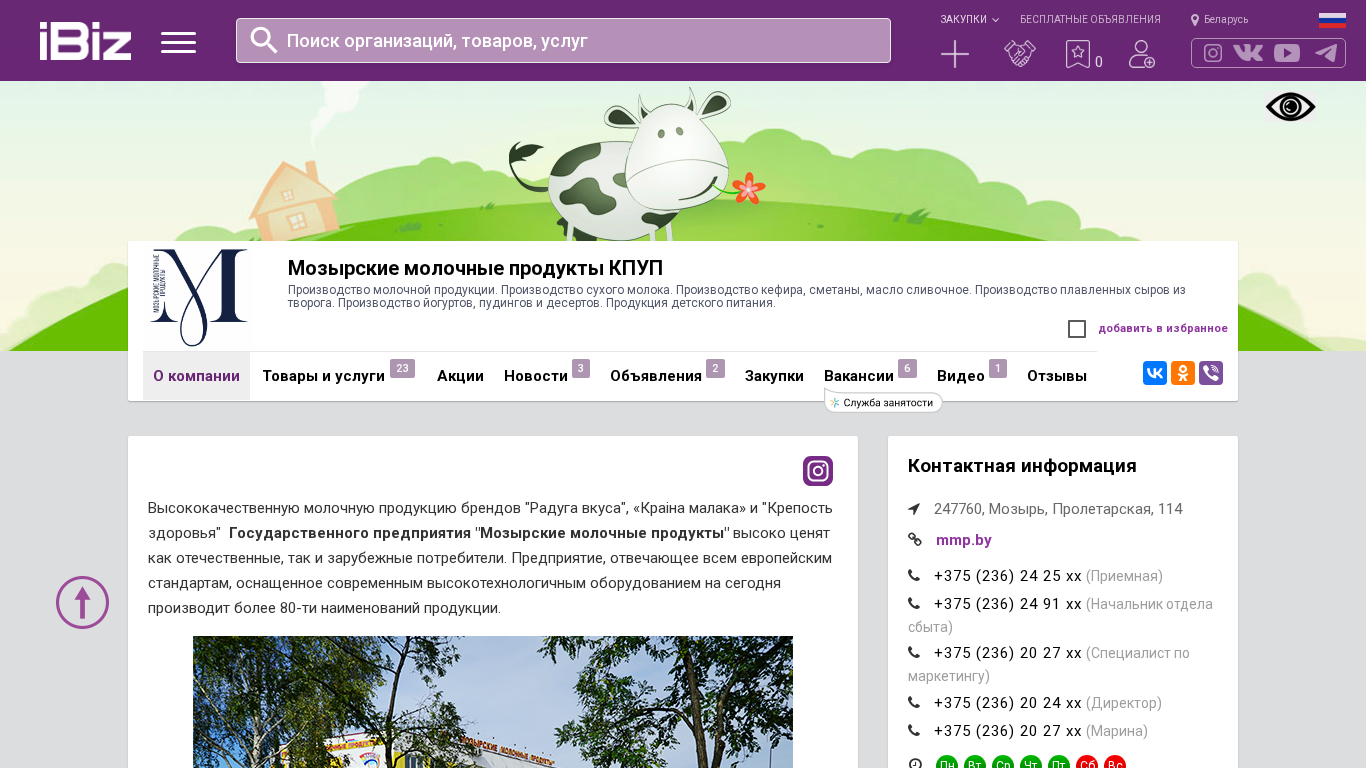Viewport: 1366px width, 768px height.
Task: Expand the Закупки dropdown
Action: 969,19
